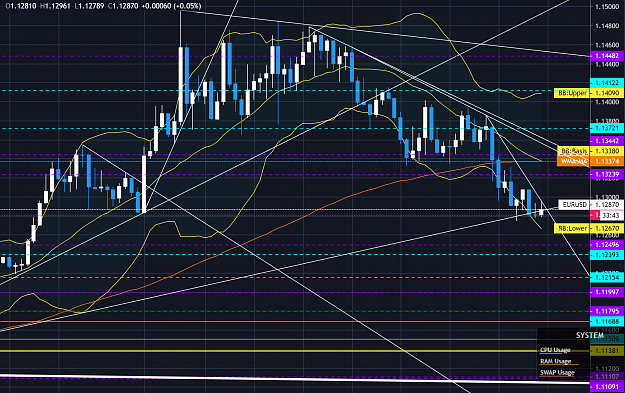The height and width of the screenshot is (393, 625).
Task: Select the yellow 1.13380 price value
Action: click(607, 151)
